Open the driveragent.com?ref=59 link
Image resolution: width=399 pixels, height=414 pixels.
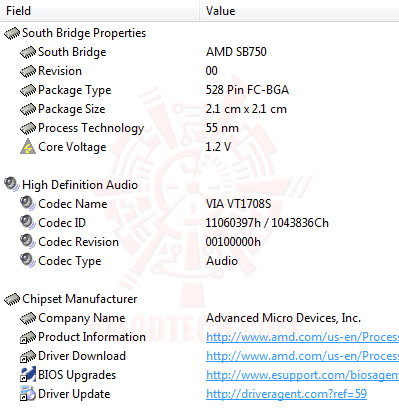coord(286,394)
